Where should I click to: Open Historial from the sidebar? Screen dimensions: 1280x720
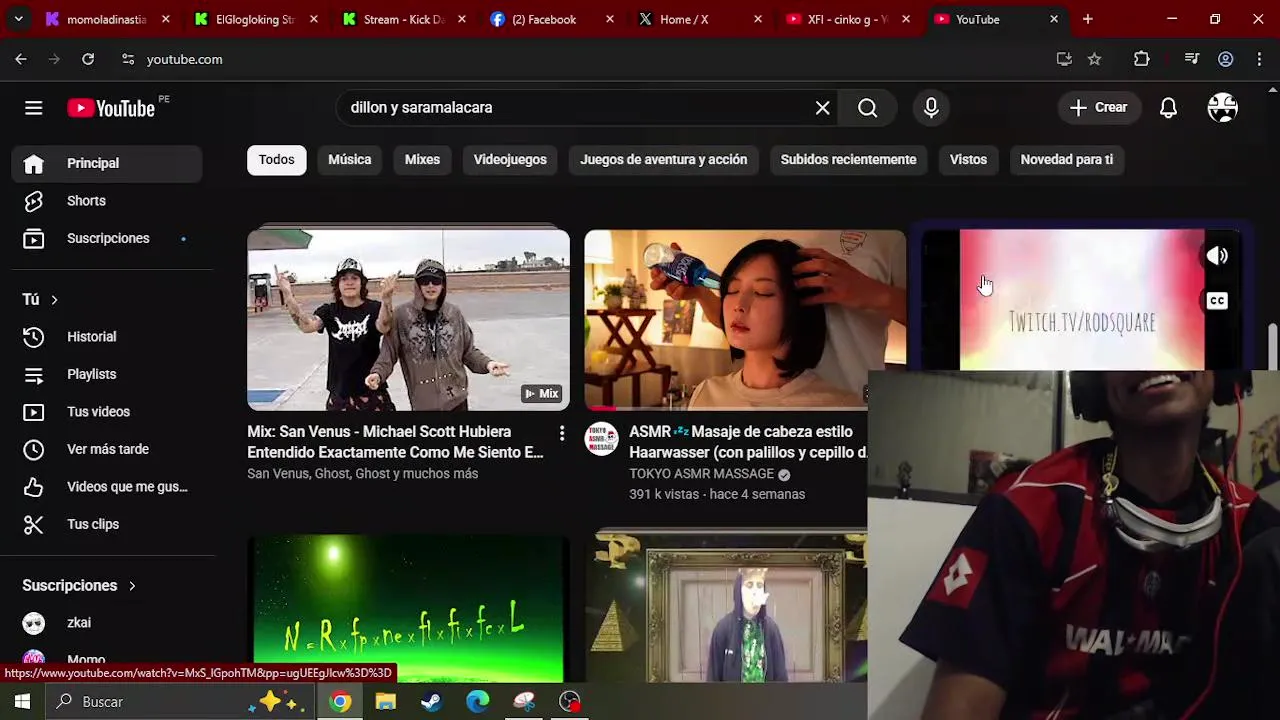pyautogui.click(x=107, y=337)
